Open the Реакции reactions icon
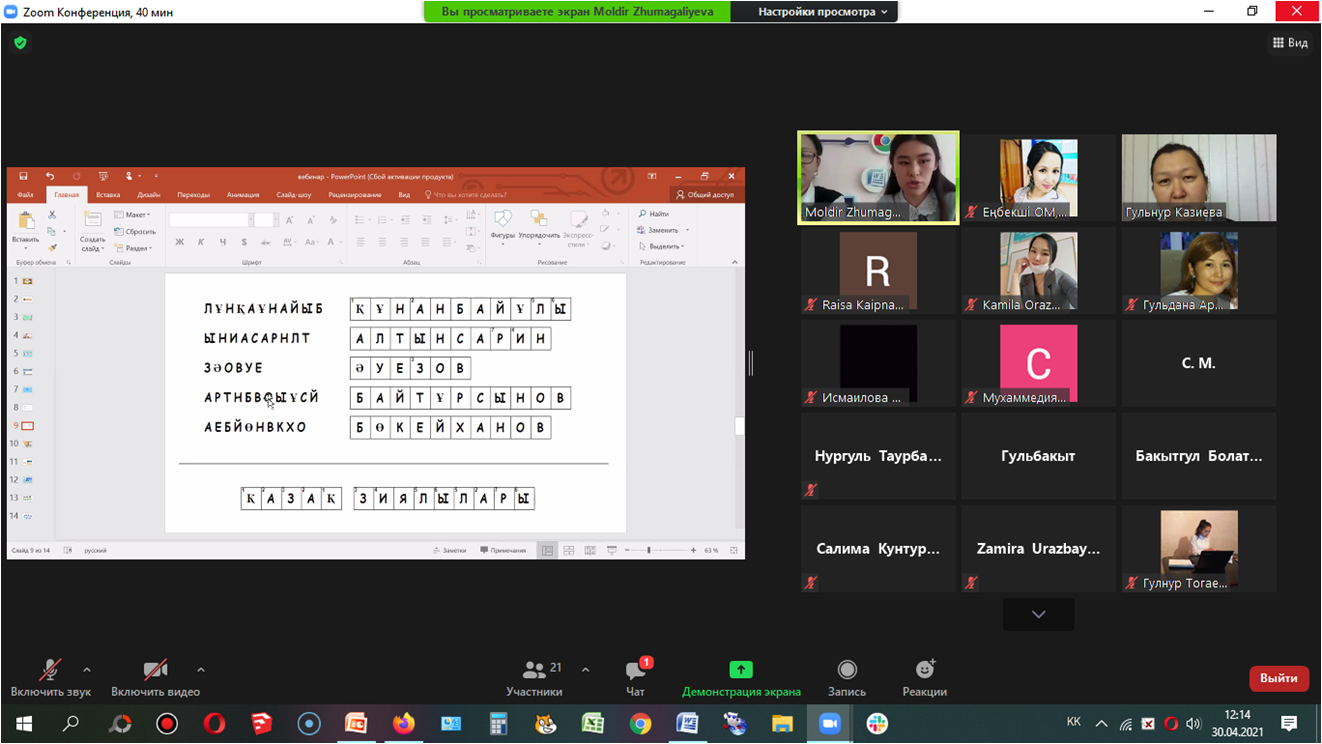This screenshot has height=744, width=1322. [x=924, y=670]
